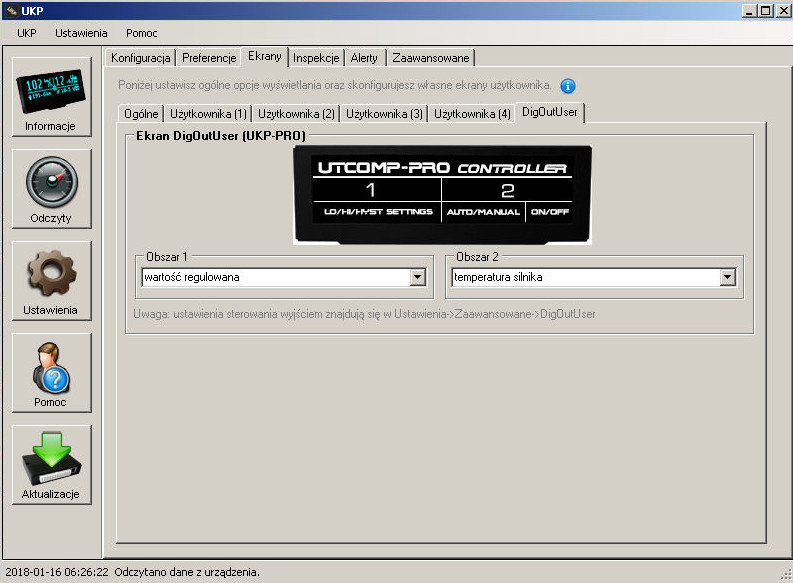
Task: Switch to the Inspekcje tab
Action: click(x=317, y=58)
